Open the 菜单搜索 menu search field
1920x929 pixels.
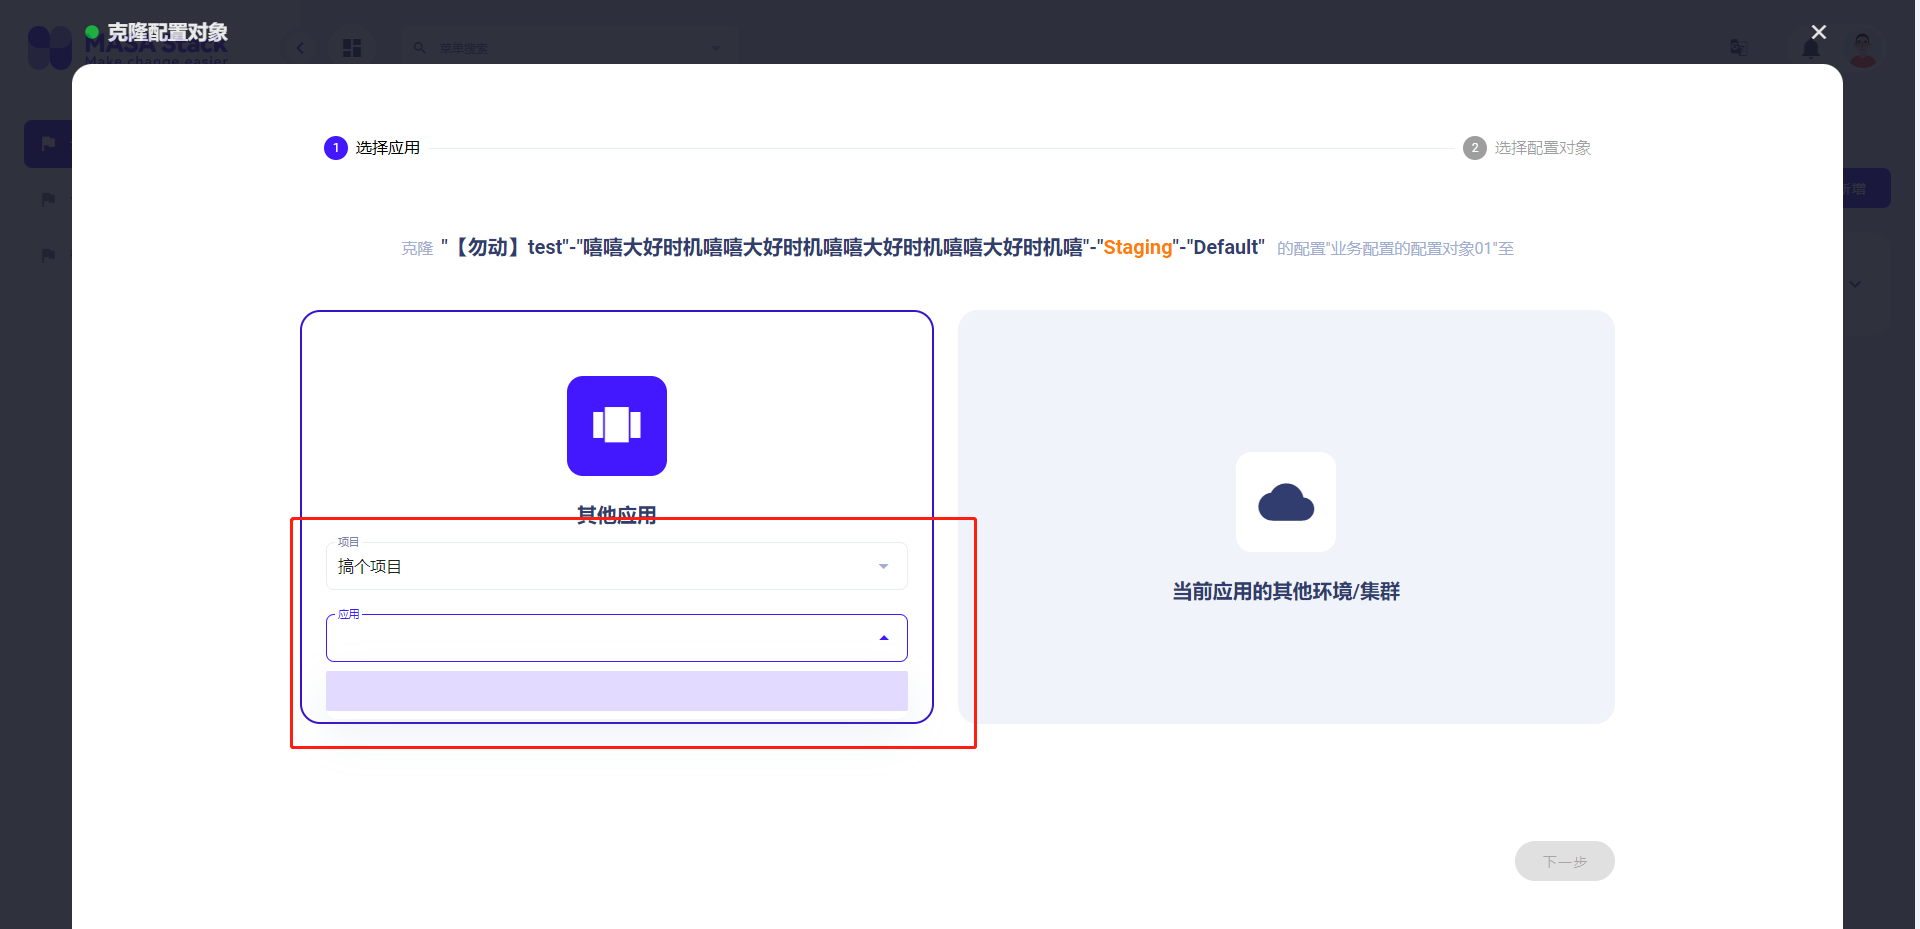570,47
